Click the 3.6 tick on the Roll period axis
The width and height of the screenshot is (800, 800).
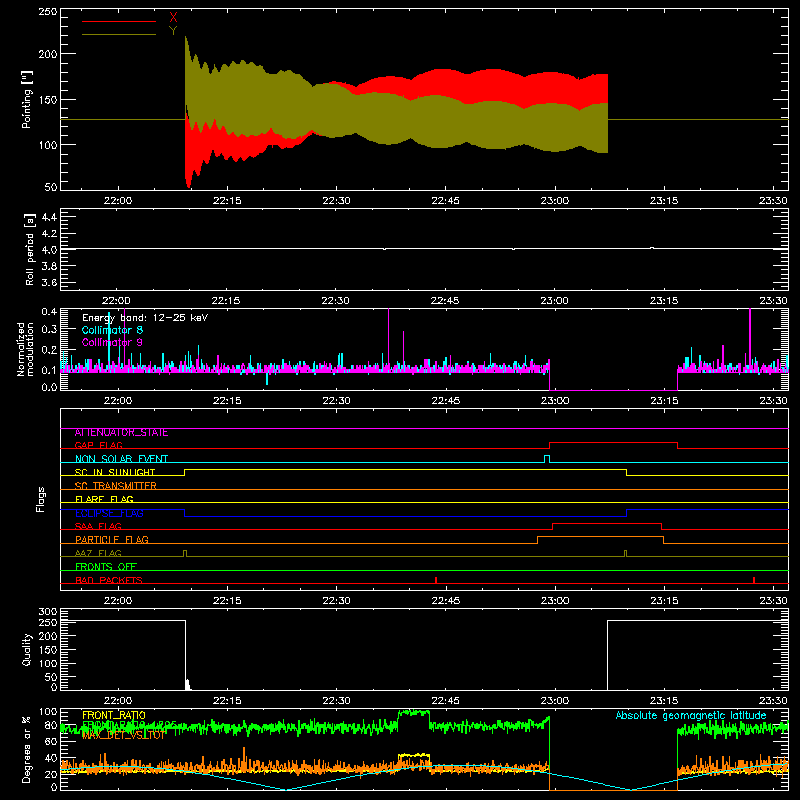click(49, 283)
